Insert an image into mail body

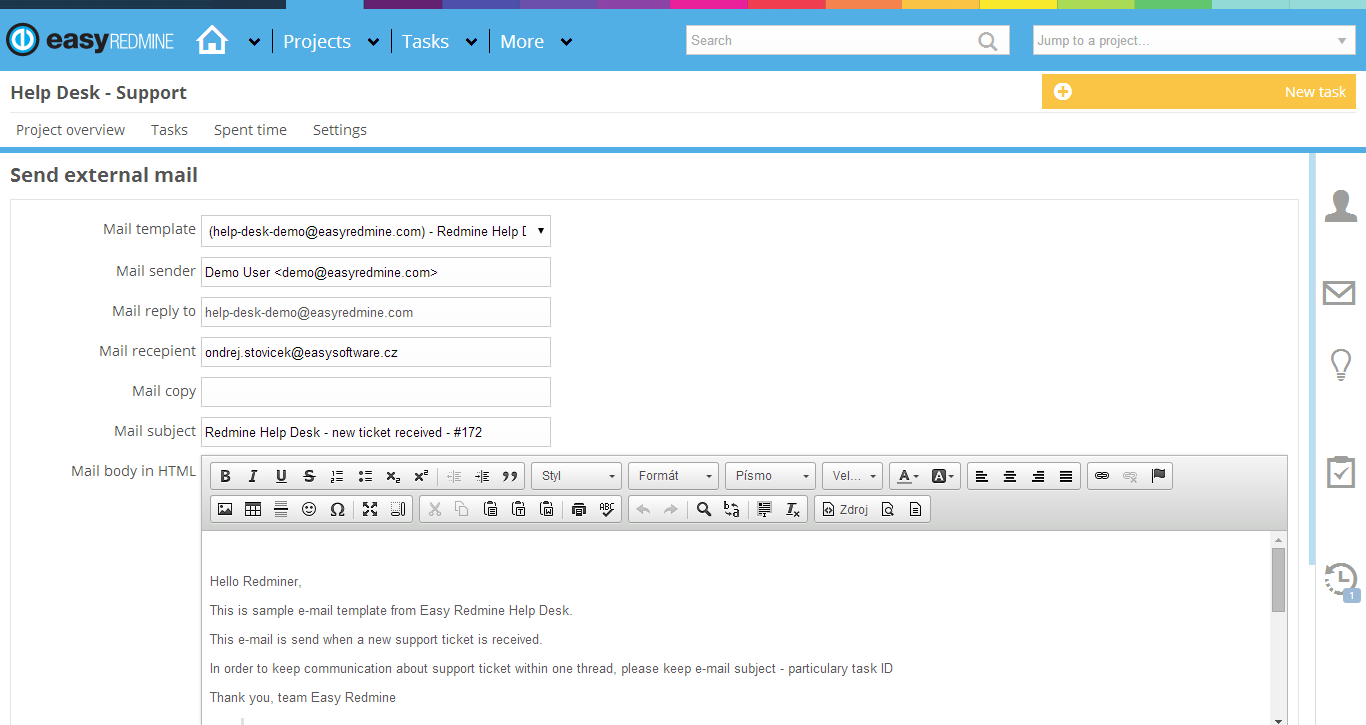225,509
